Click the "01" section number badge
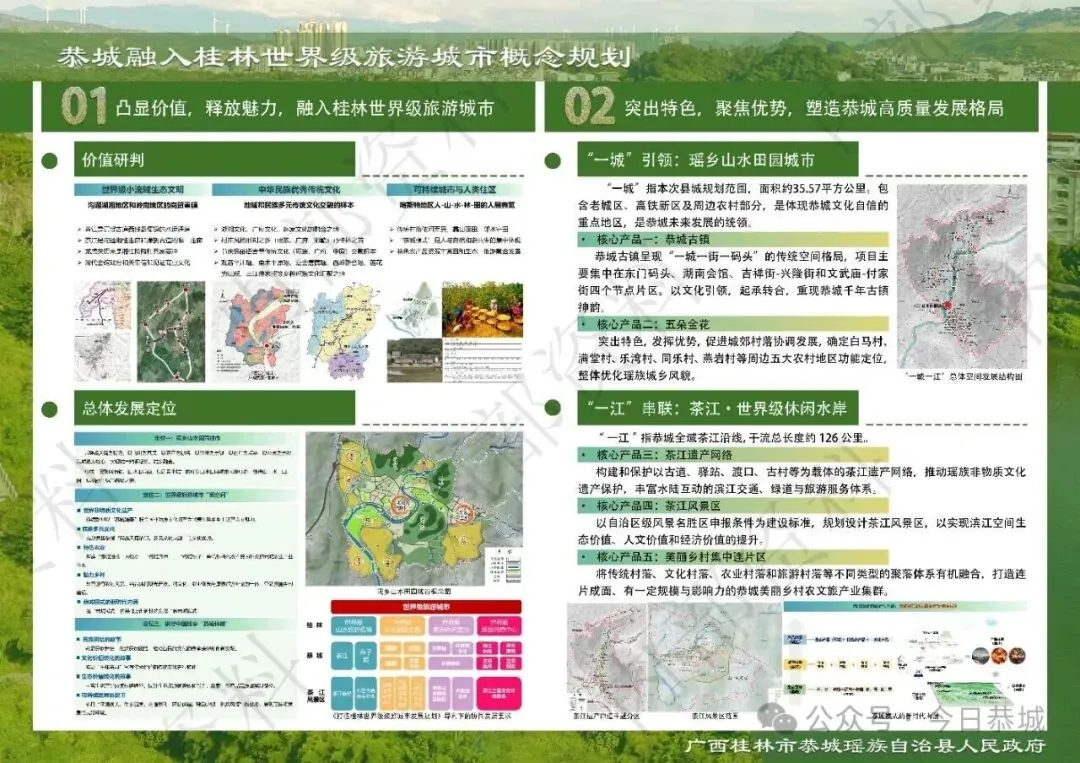This screenshot has width=1080, height=763. pyautogui.click(x=81, y=105)
